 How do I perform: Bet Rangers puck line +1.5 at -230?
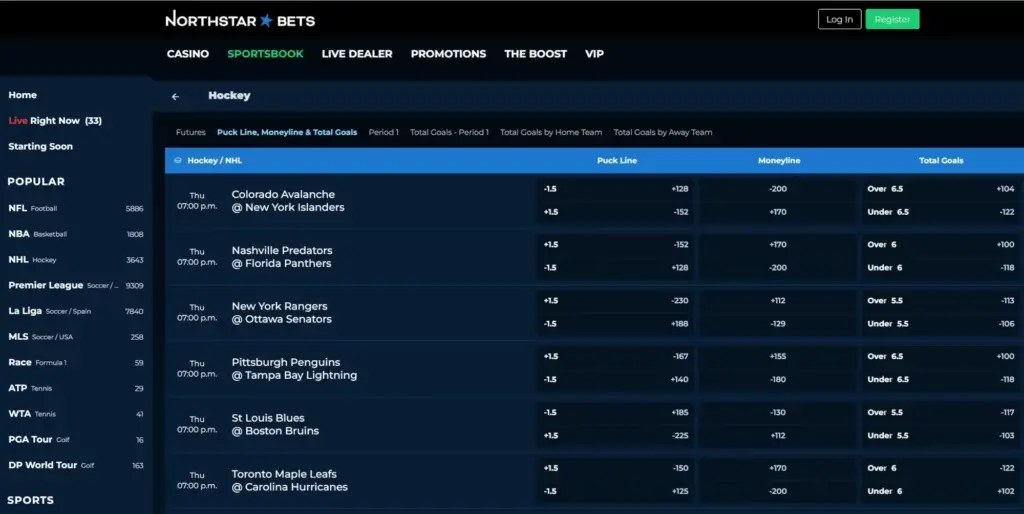point(616,300)
